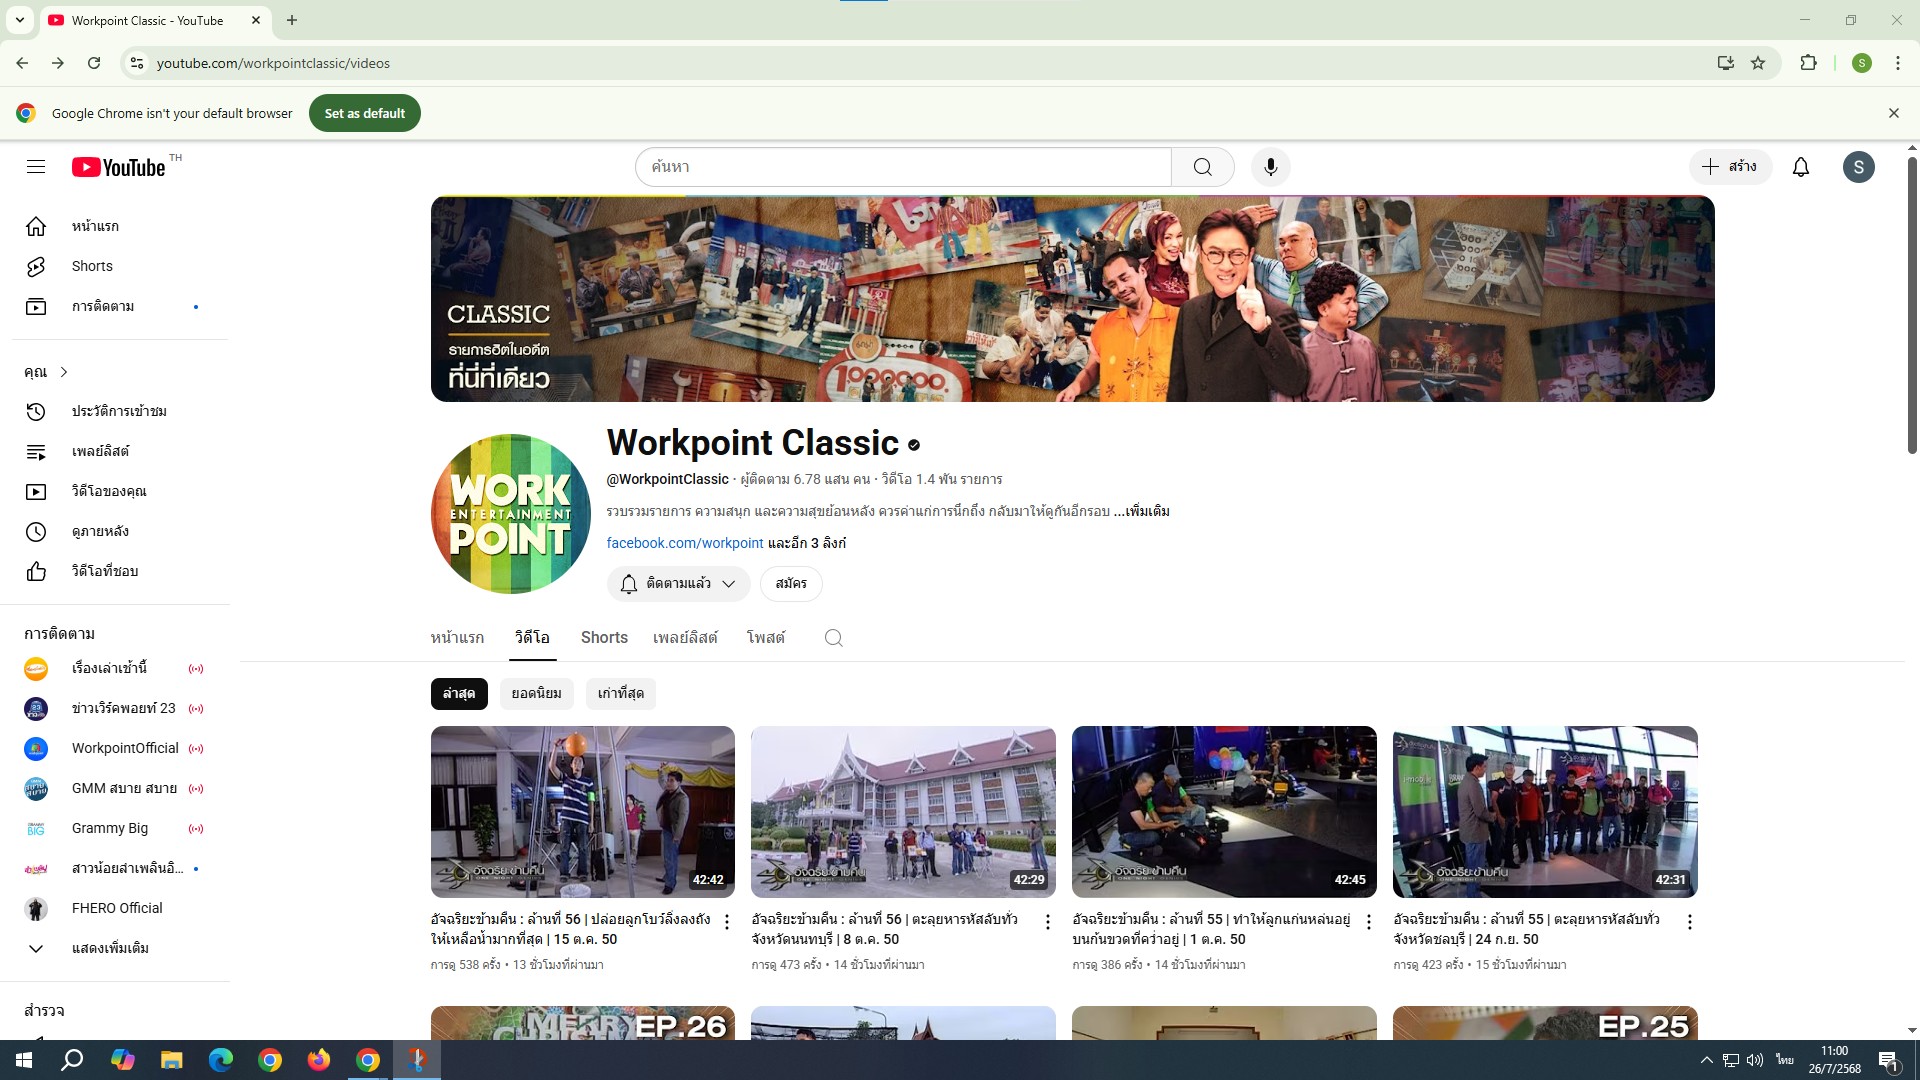Open Microsoft Edge from the taskbar

[x=221, y=1060]
